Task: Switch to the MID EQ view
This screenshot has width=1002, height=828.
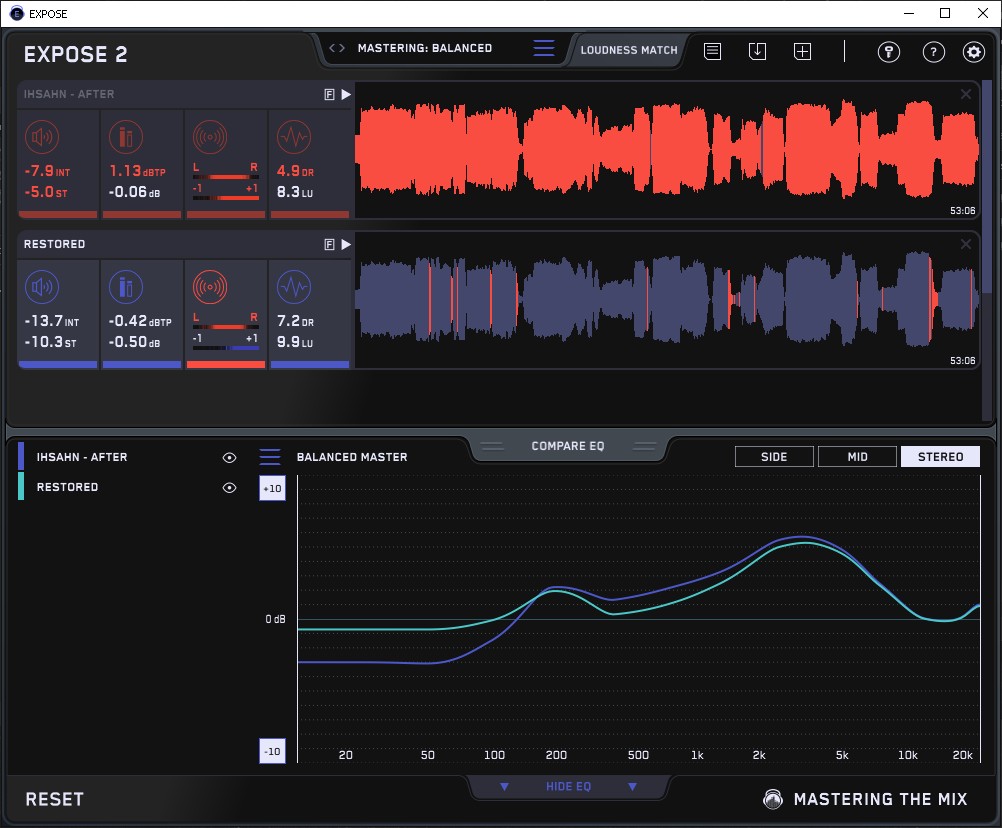Action: pyautogui.click(x=857, y=457)
